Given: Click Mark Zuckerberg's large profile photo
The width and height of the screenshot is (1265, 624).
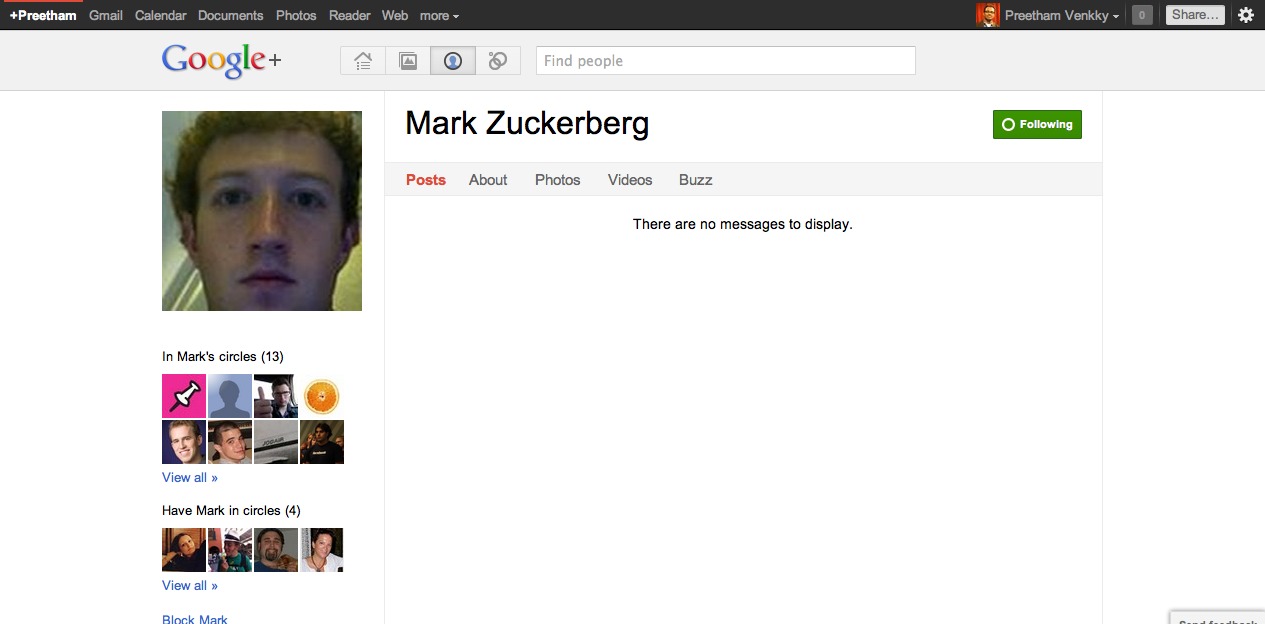Looking at the screenshot, I should pyautogui.click(x=262, y=211).
